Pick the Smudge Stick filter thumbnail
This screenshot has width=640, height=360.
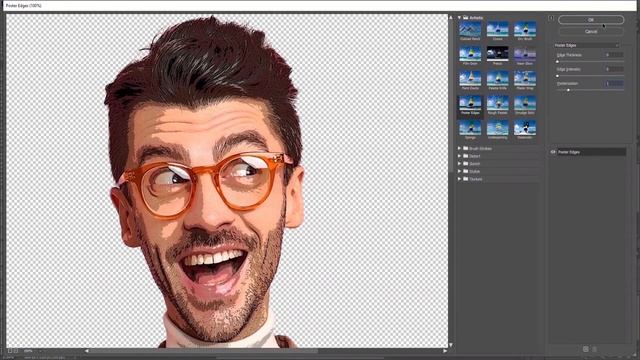pos(525,104)
